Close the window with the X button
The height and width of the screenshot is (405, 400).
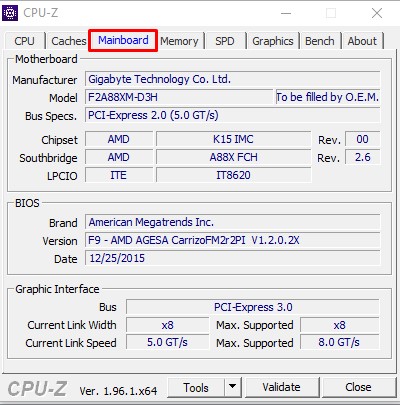377,13
